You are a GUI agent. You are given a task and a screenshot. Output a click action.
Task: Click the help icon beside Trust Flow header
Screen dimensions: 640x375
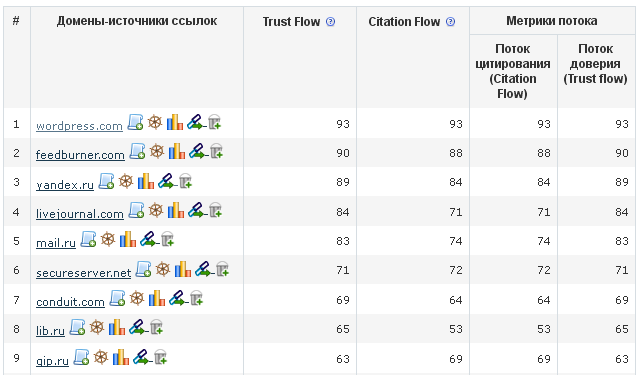pyautogui.click(x=331, y=22)
